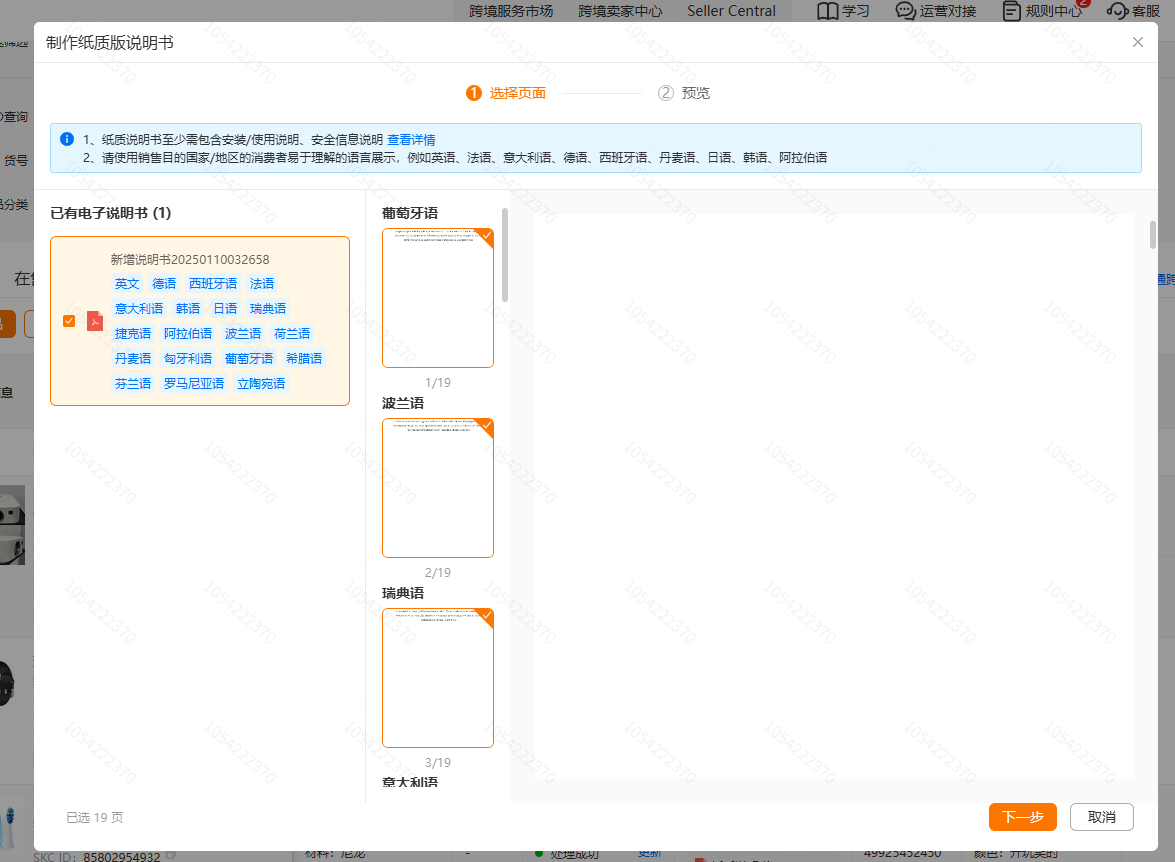This screenshot has width=1175, height=862.
Task: Click the red PDF file icon
Action: (x=95, y=321)
